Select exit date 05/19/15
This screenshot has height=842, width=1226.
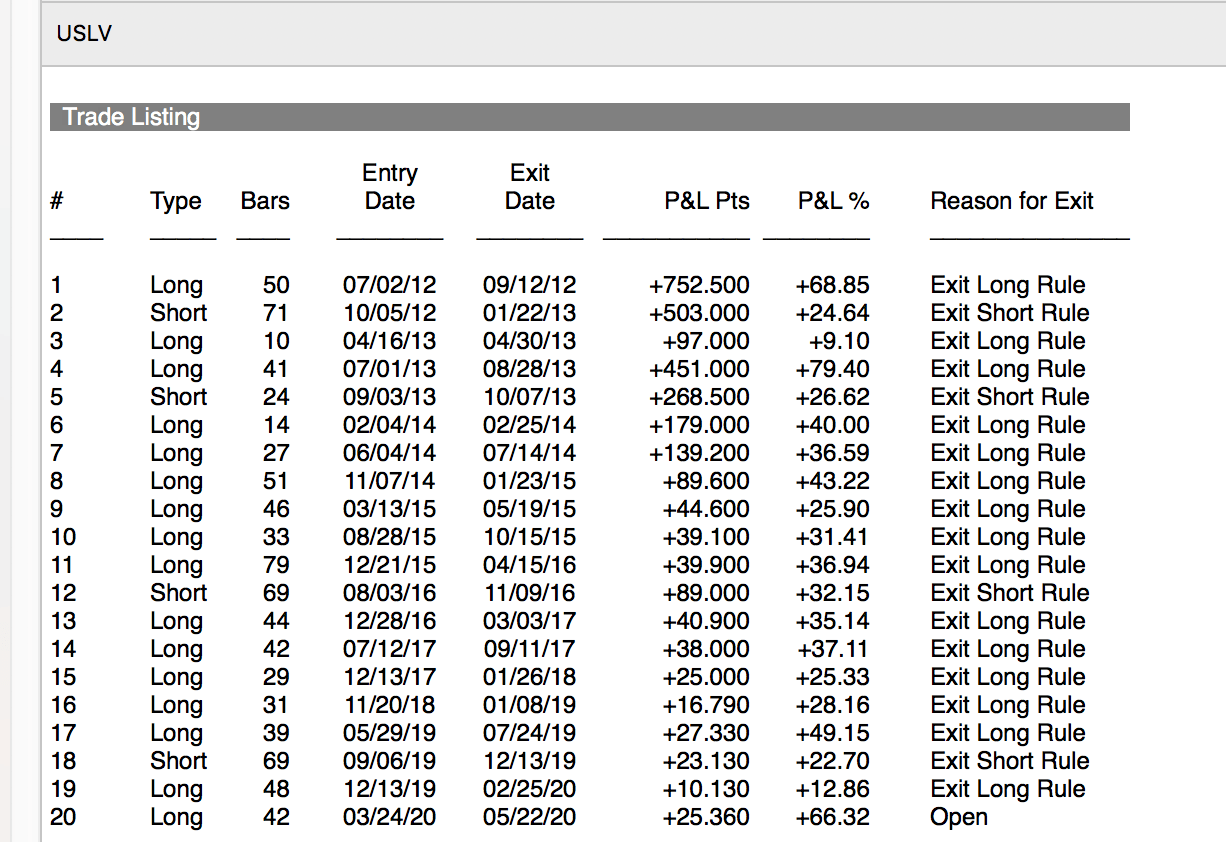(530, 509)
